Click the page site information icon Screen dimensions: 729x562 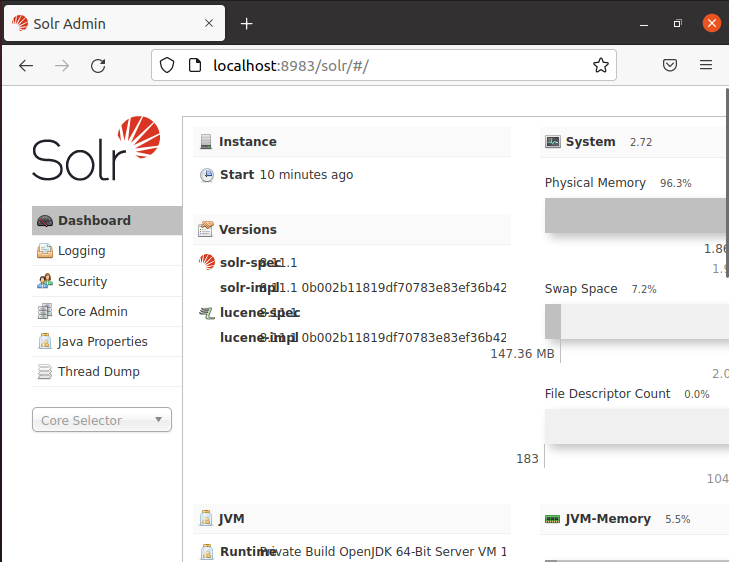tap(195, 66)
